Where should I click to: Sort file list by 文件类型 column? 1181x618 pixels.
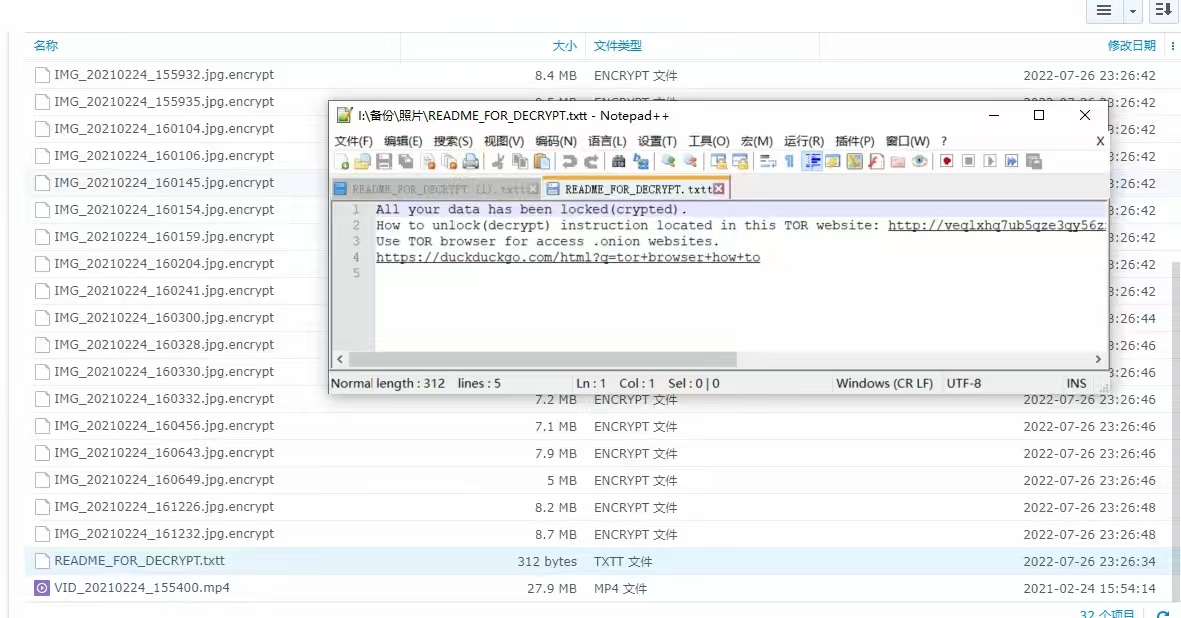[618, 46]
